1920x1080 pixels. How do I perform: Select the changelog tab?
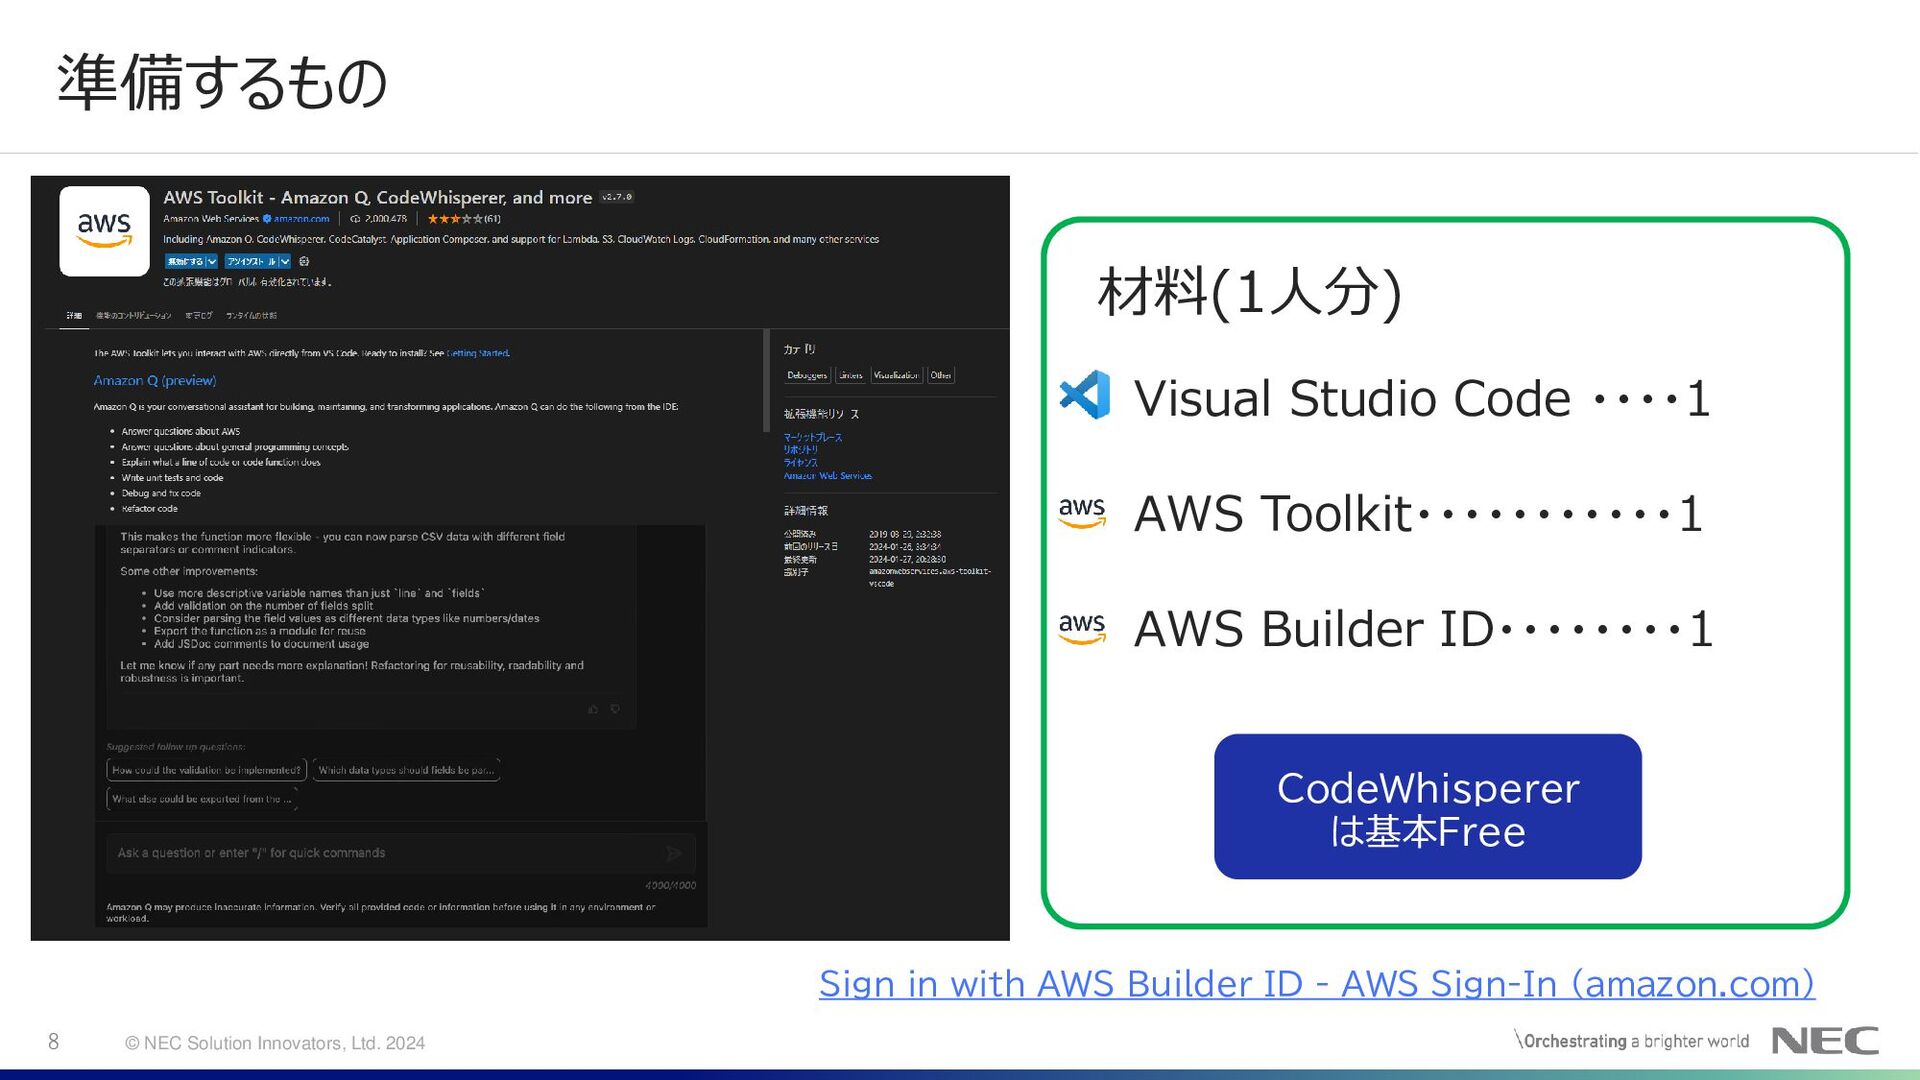coord(199,315)
